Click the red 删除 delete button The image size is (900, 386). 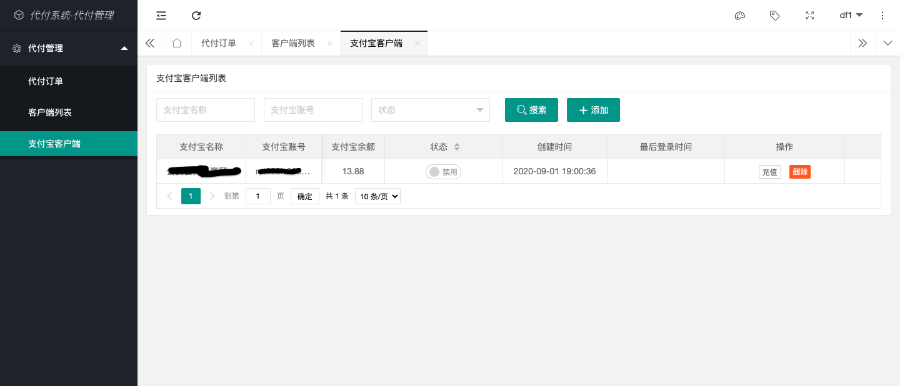pyautogui.click(x=800, y=172)
